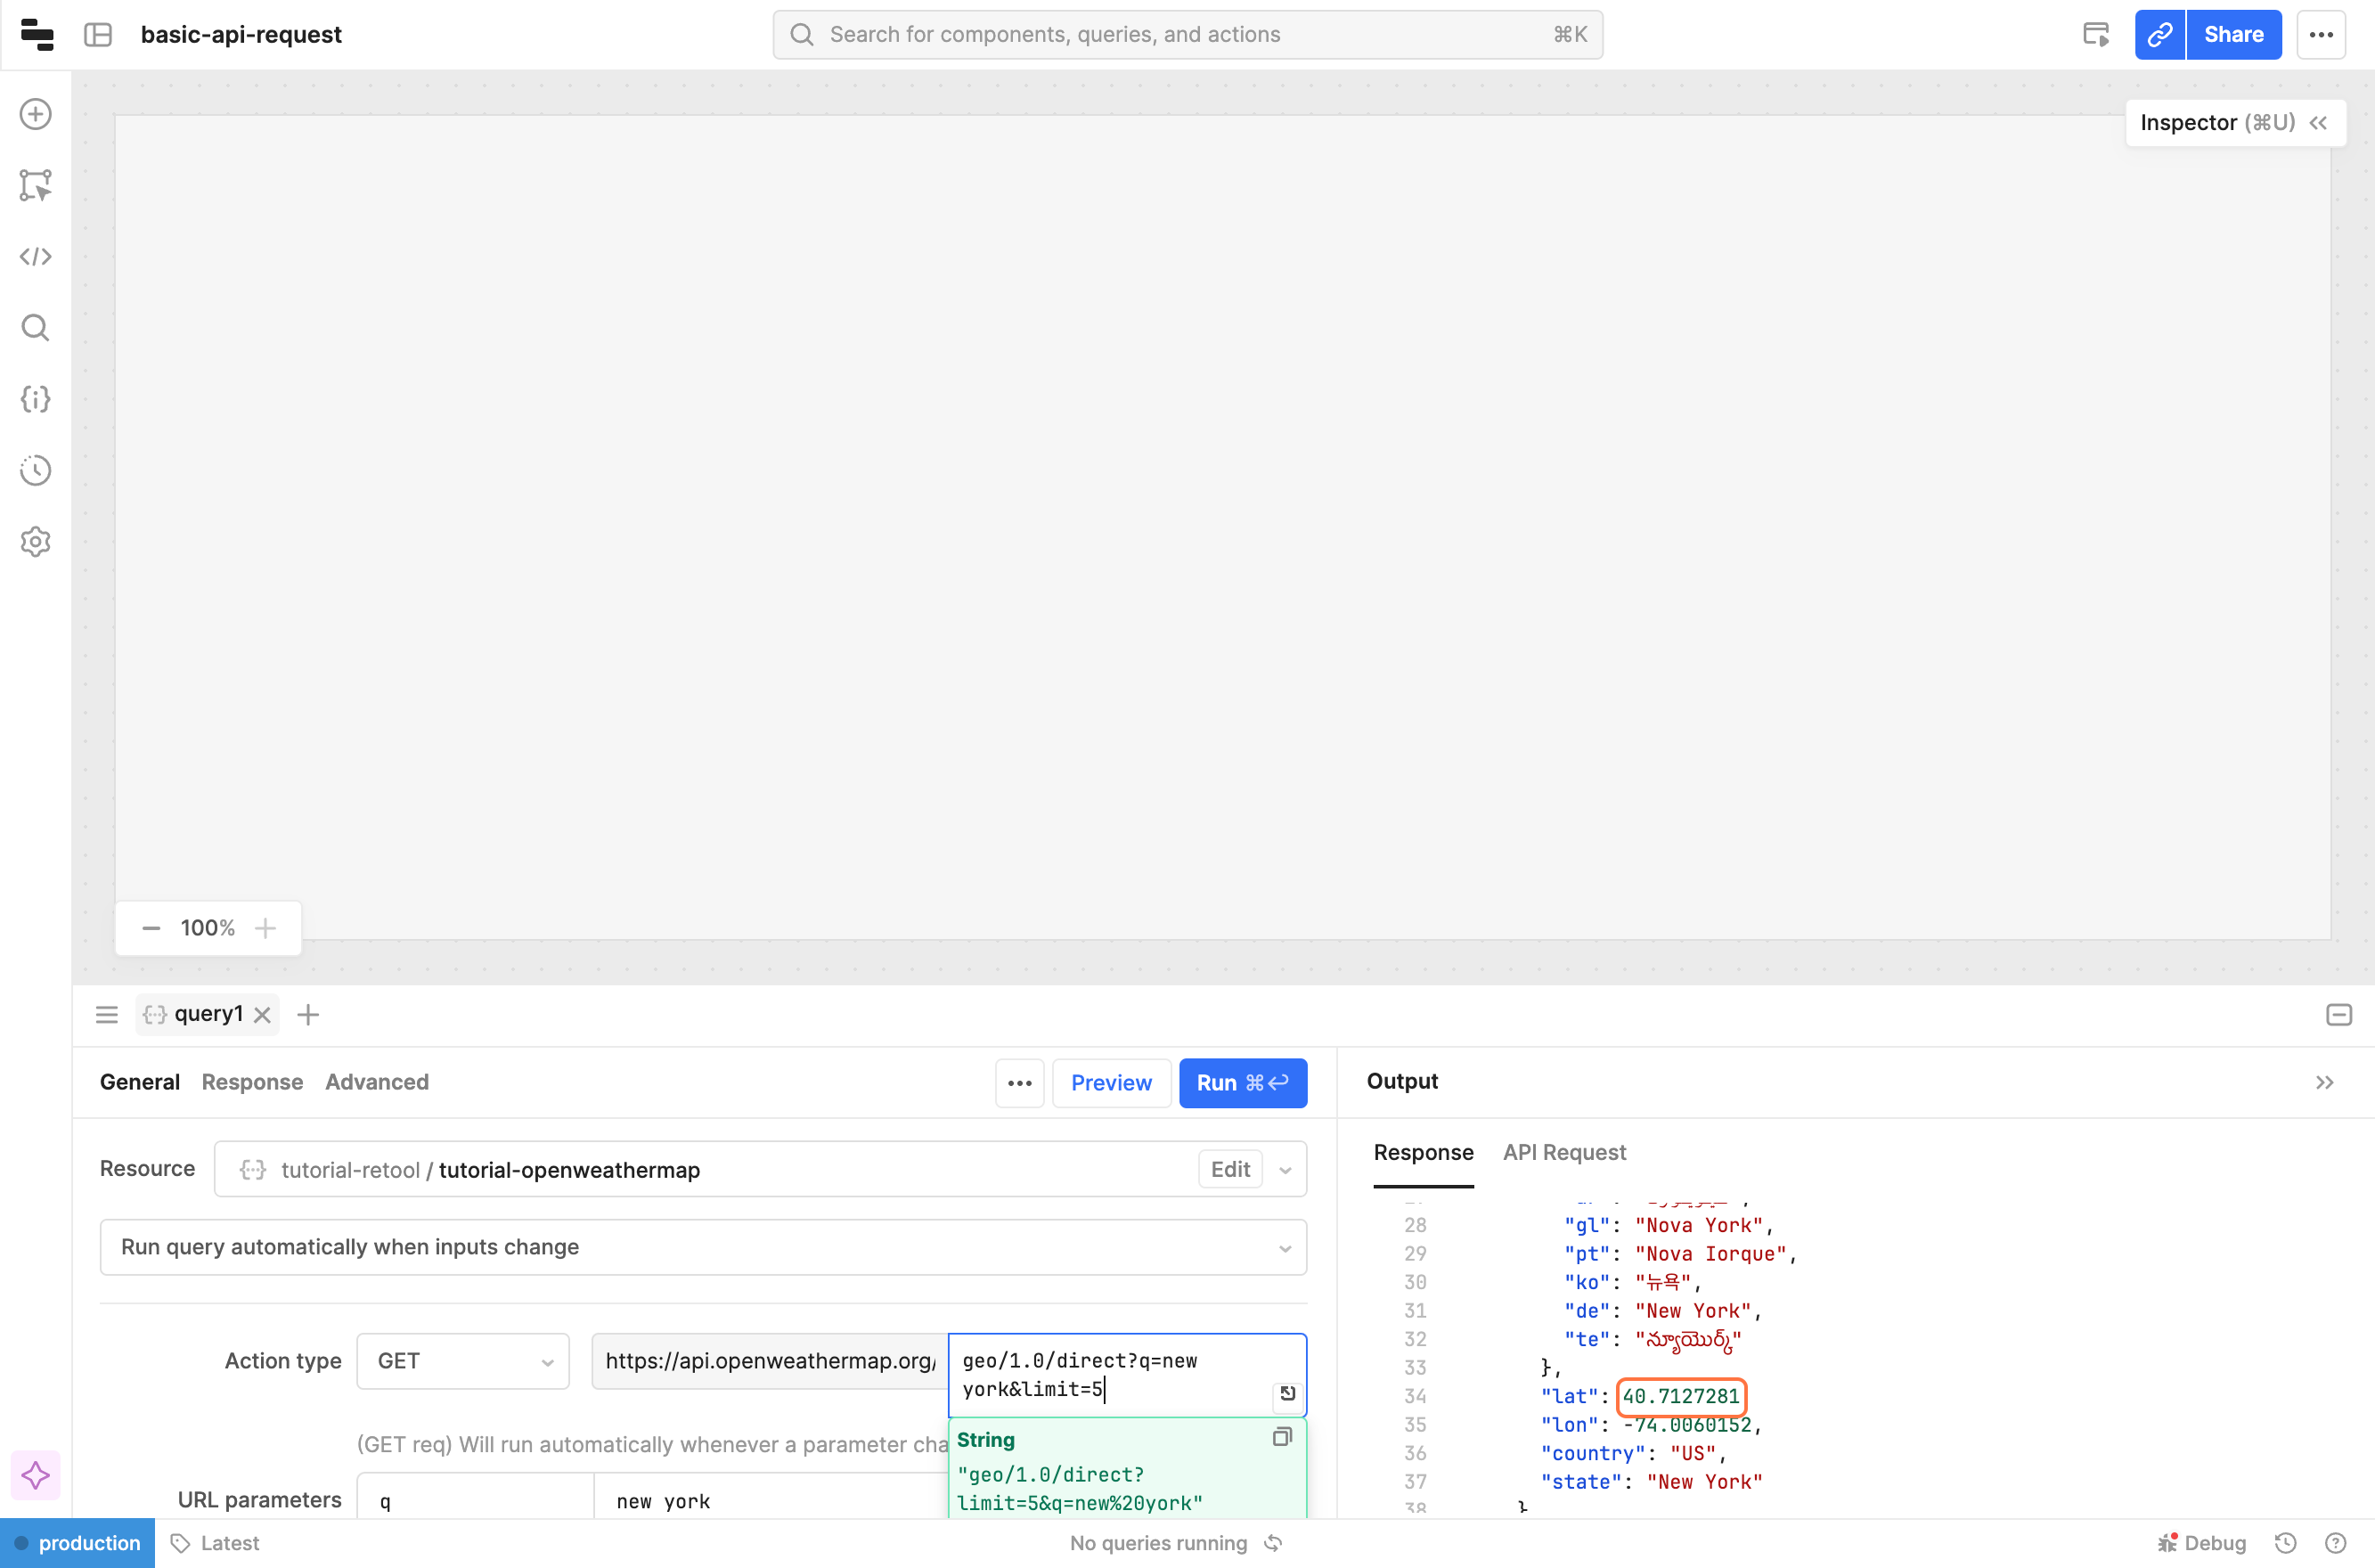This screenshot has width=2375, height=1568.
Task: Open the State inspector braces icon
Action: tap(36, 399)
